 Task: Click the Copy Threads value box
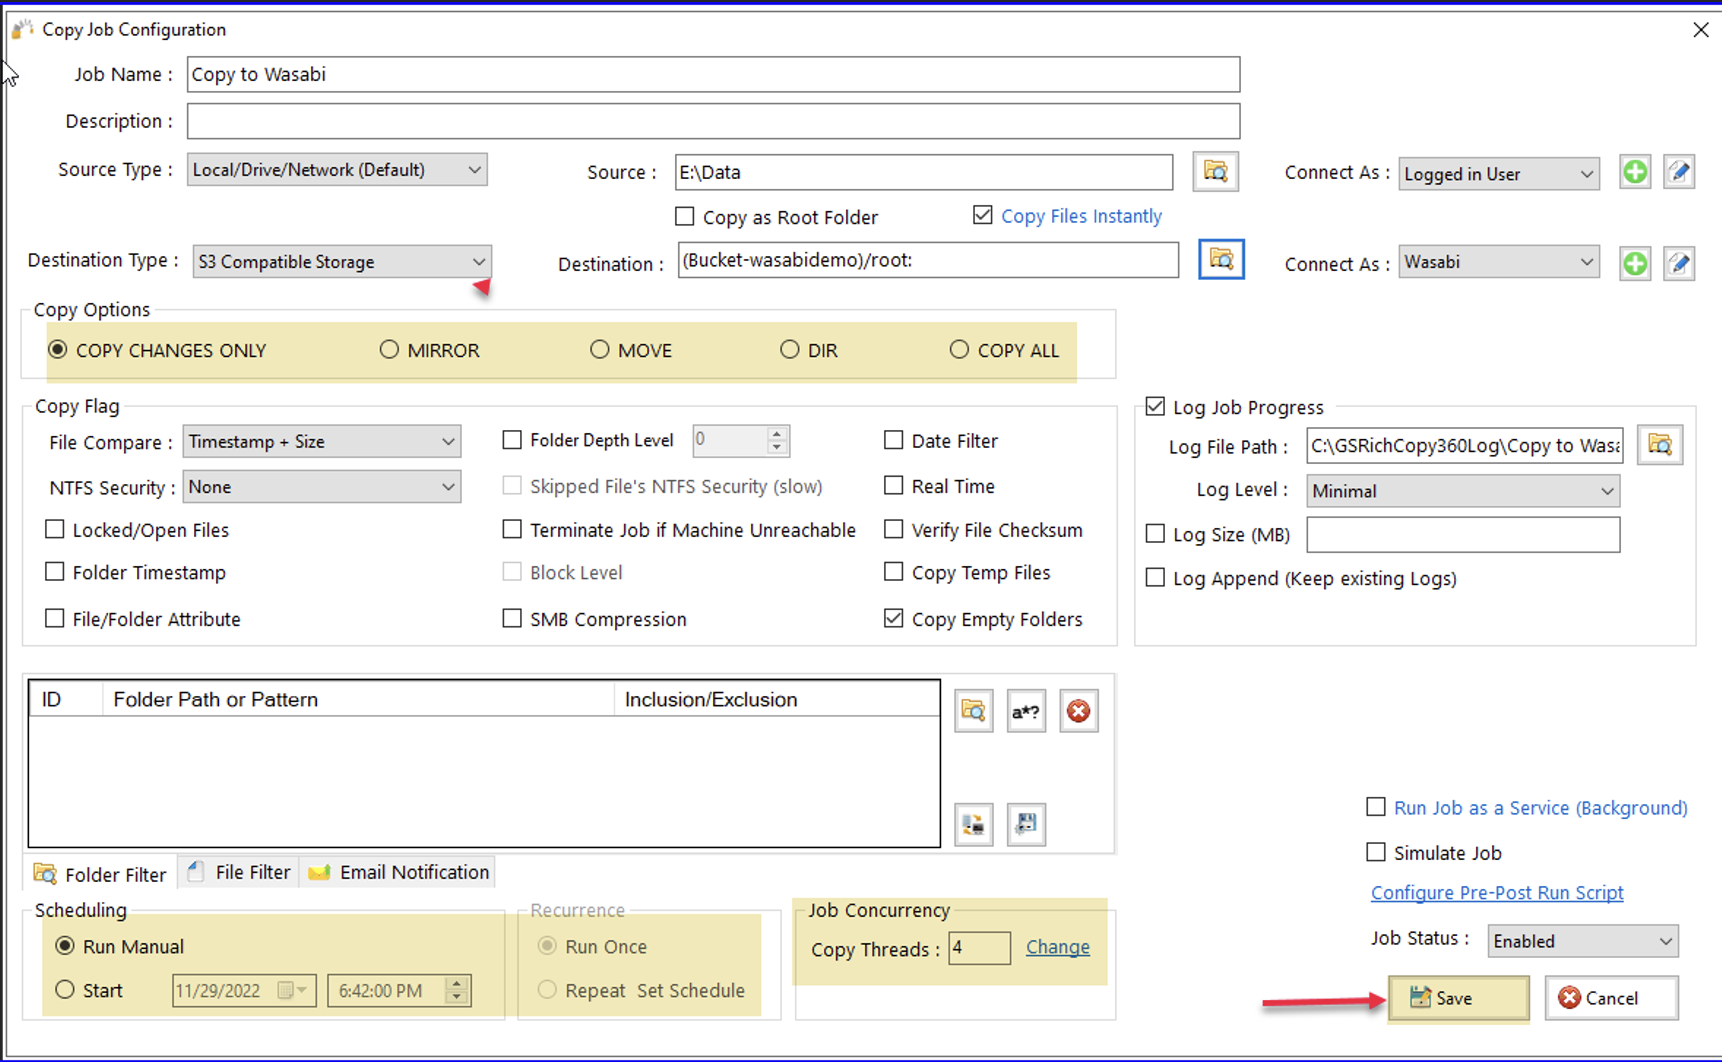[979, 947]
